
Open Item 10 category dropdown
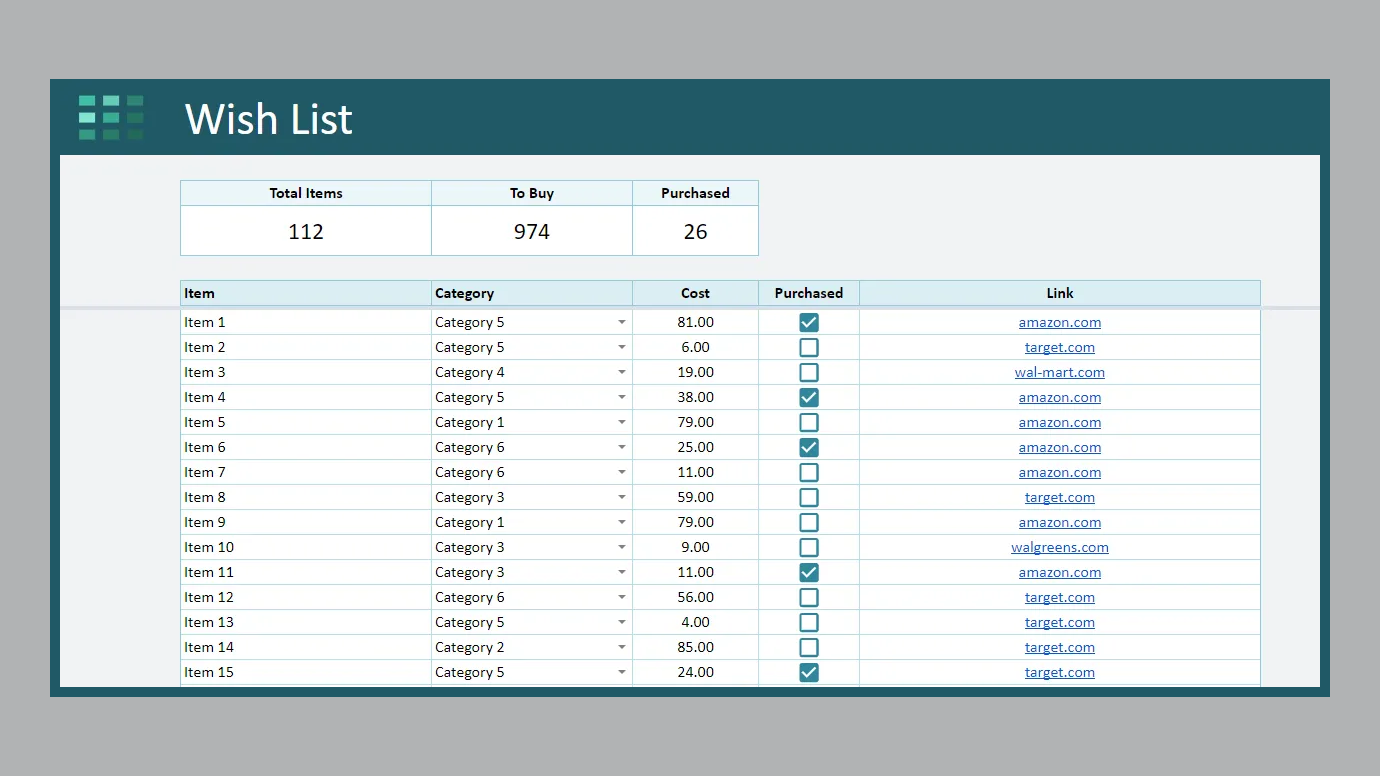click(x=622, y=547)
